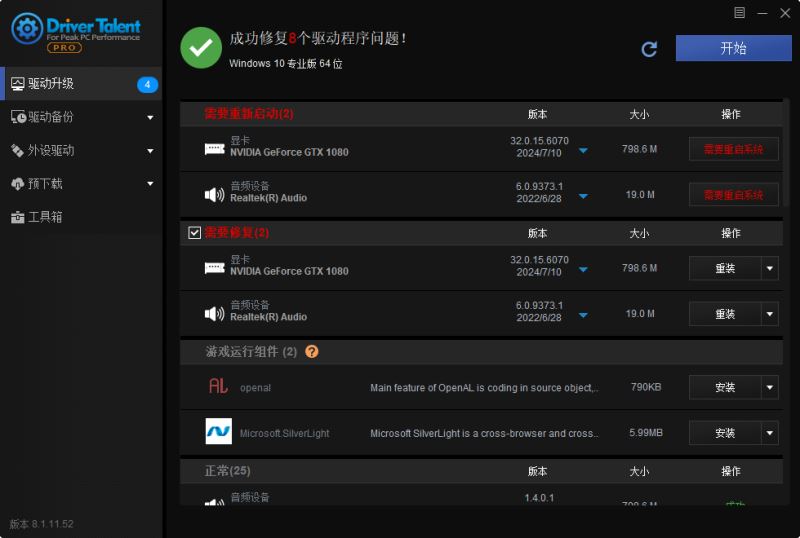Click version 6.0.9373.1 in repair section
The image size is (800, 538).
pos(539,305)
